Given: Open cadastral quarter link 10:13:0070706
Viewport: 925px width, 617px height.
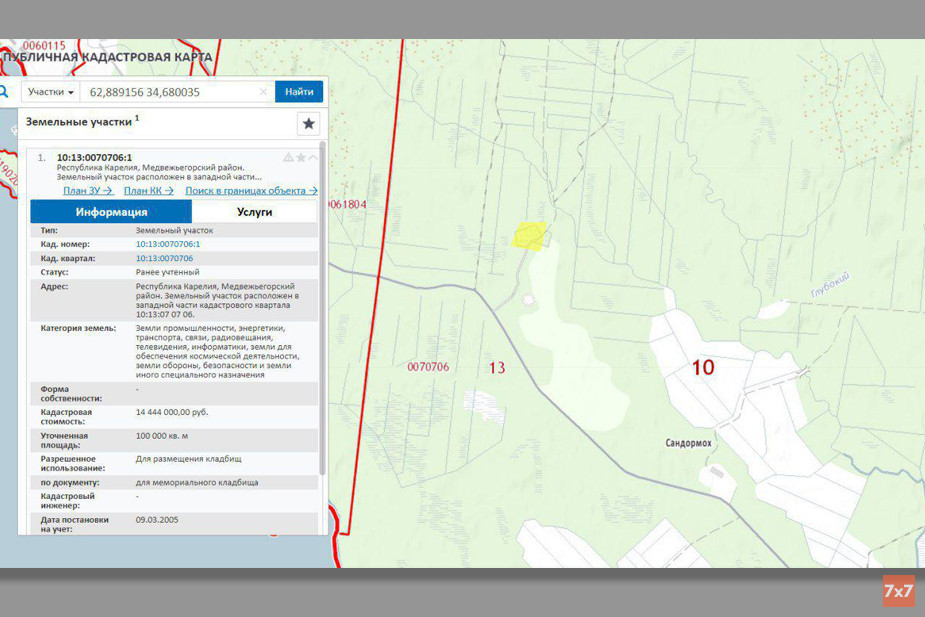Looking at the screenshot, I should 164,258.
